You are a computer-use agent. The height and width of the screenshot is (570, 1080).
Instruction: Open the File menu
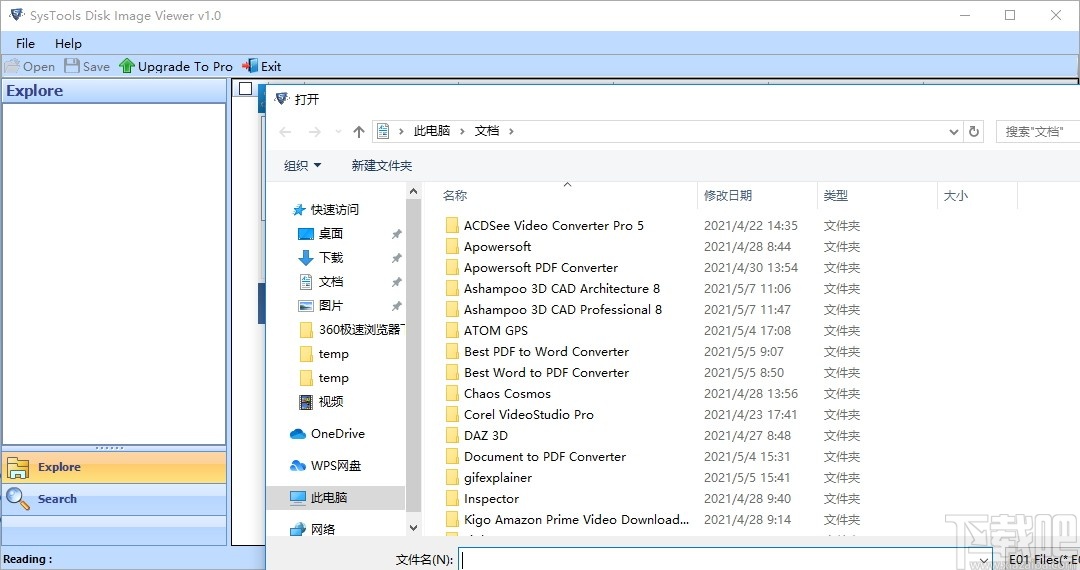(x=25, y=43)
